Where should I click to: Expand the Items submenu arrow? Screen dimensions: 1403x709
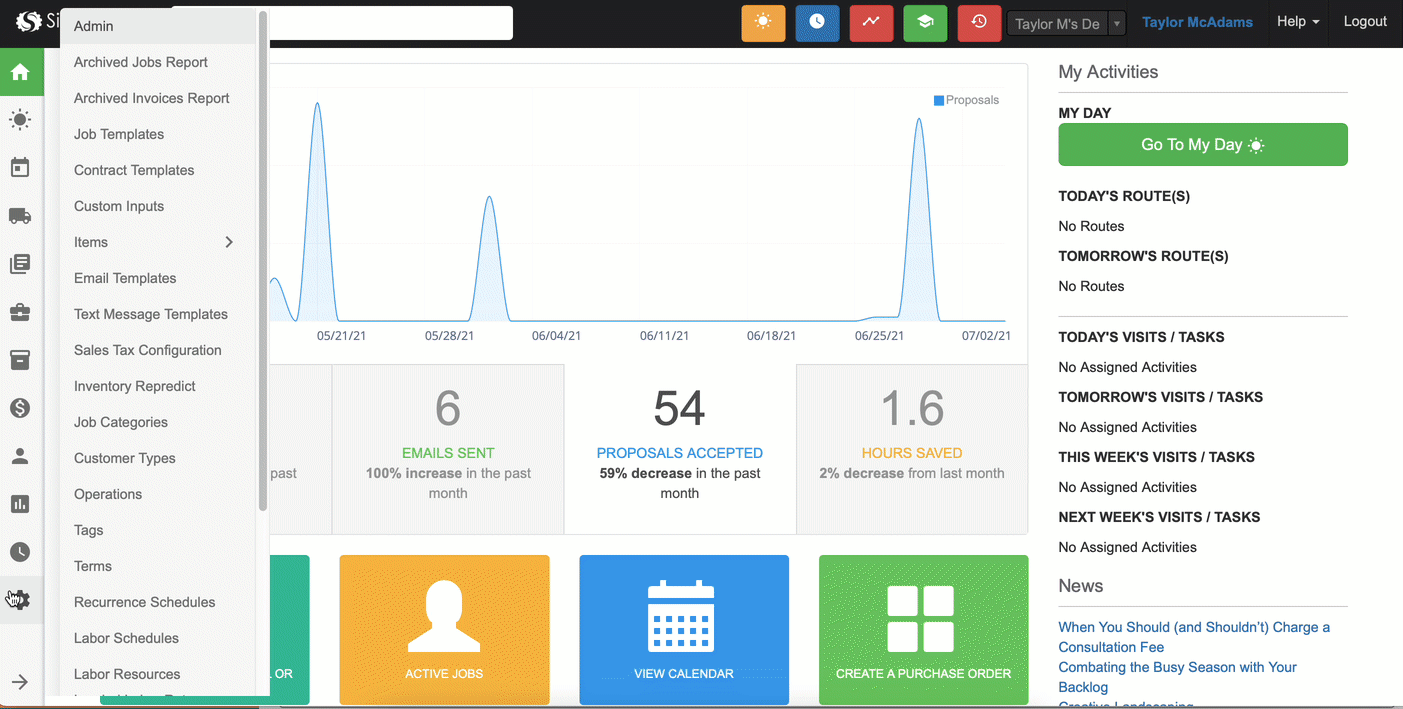pyautogui.click(x=229, y=242)
